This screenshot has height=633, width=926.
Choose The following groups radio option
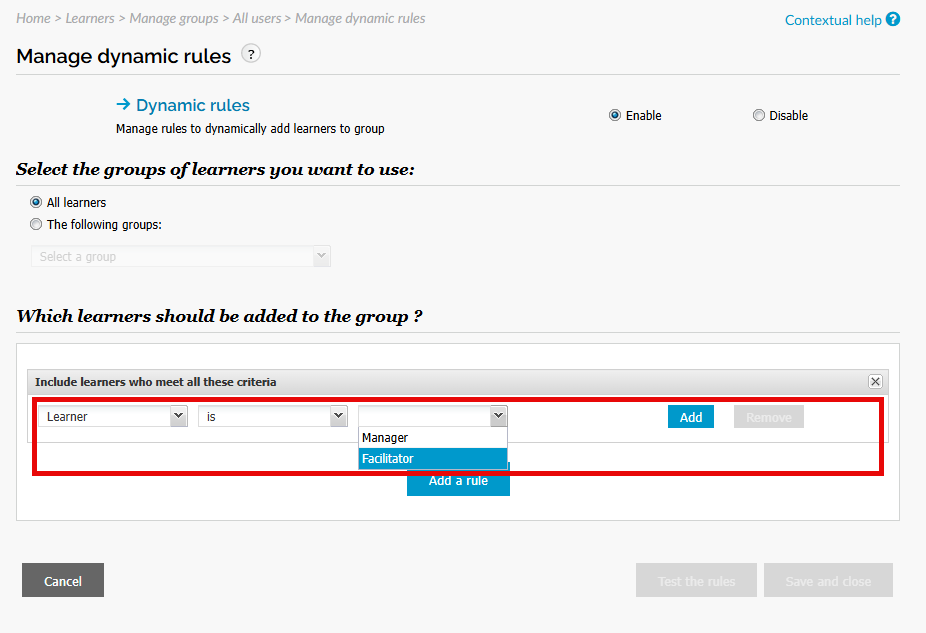pyautogui.click(x=36, y=225)
